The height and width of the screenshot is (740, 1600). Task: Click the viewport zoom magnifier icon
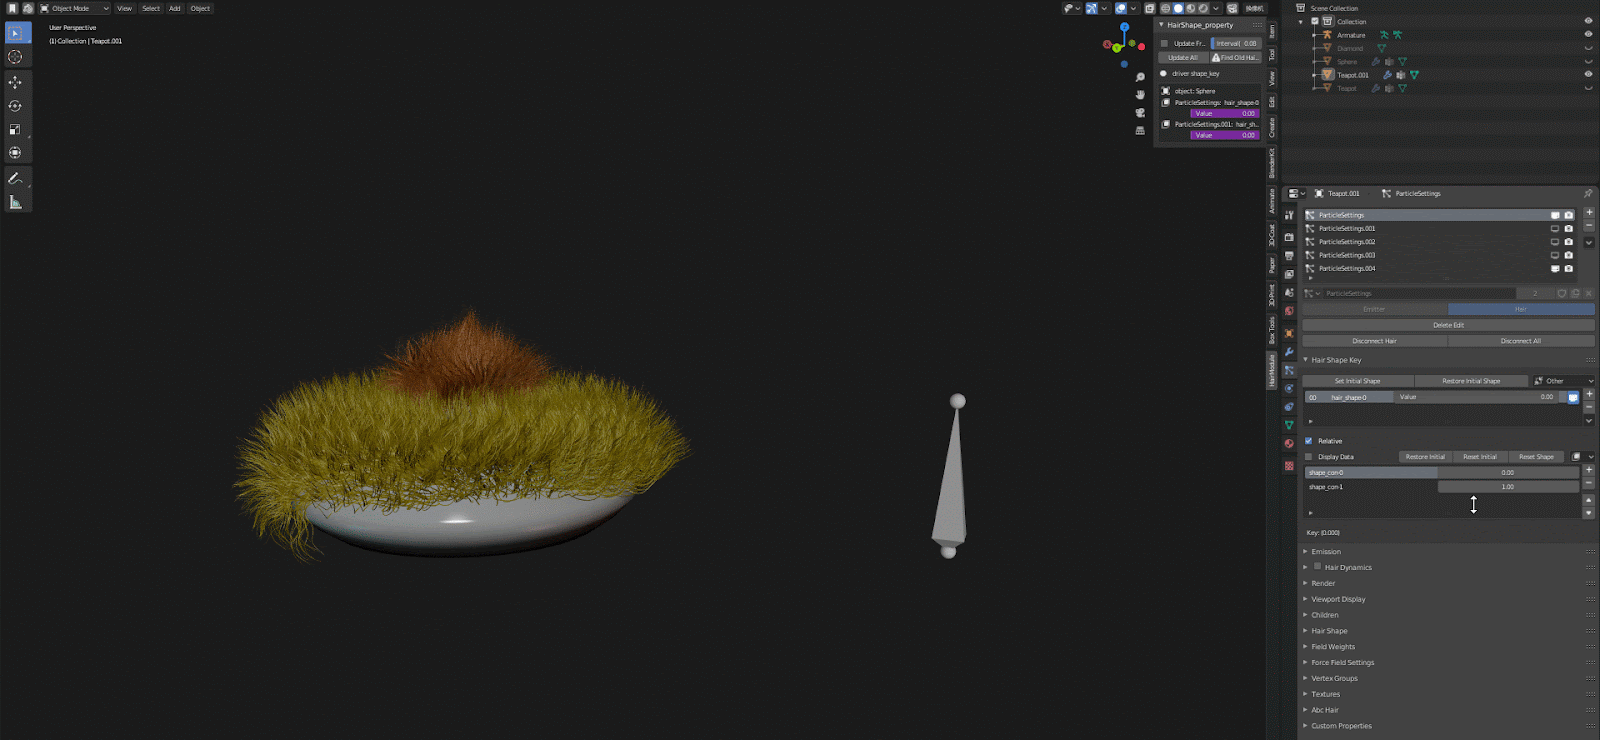(x=1140, y=77)
